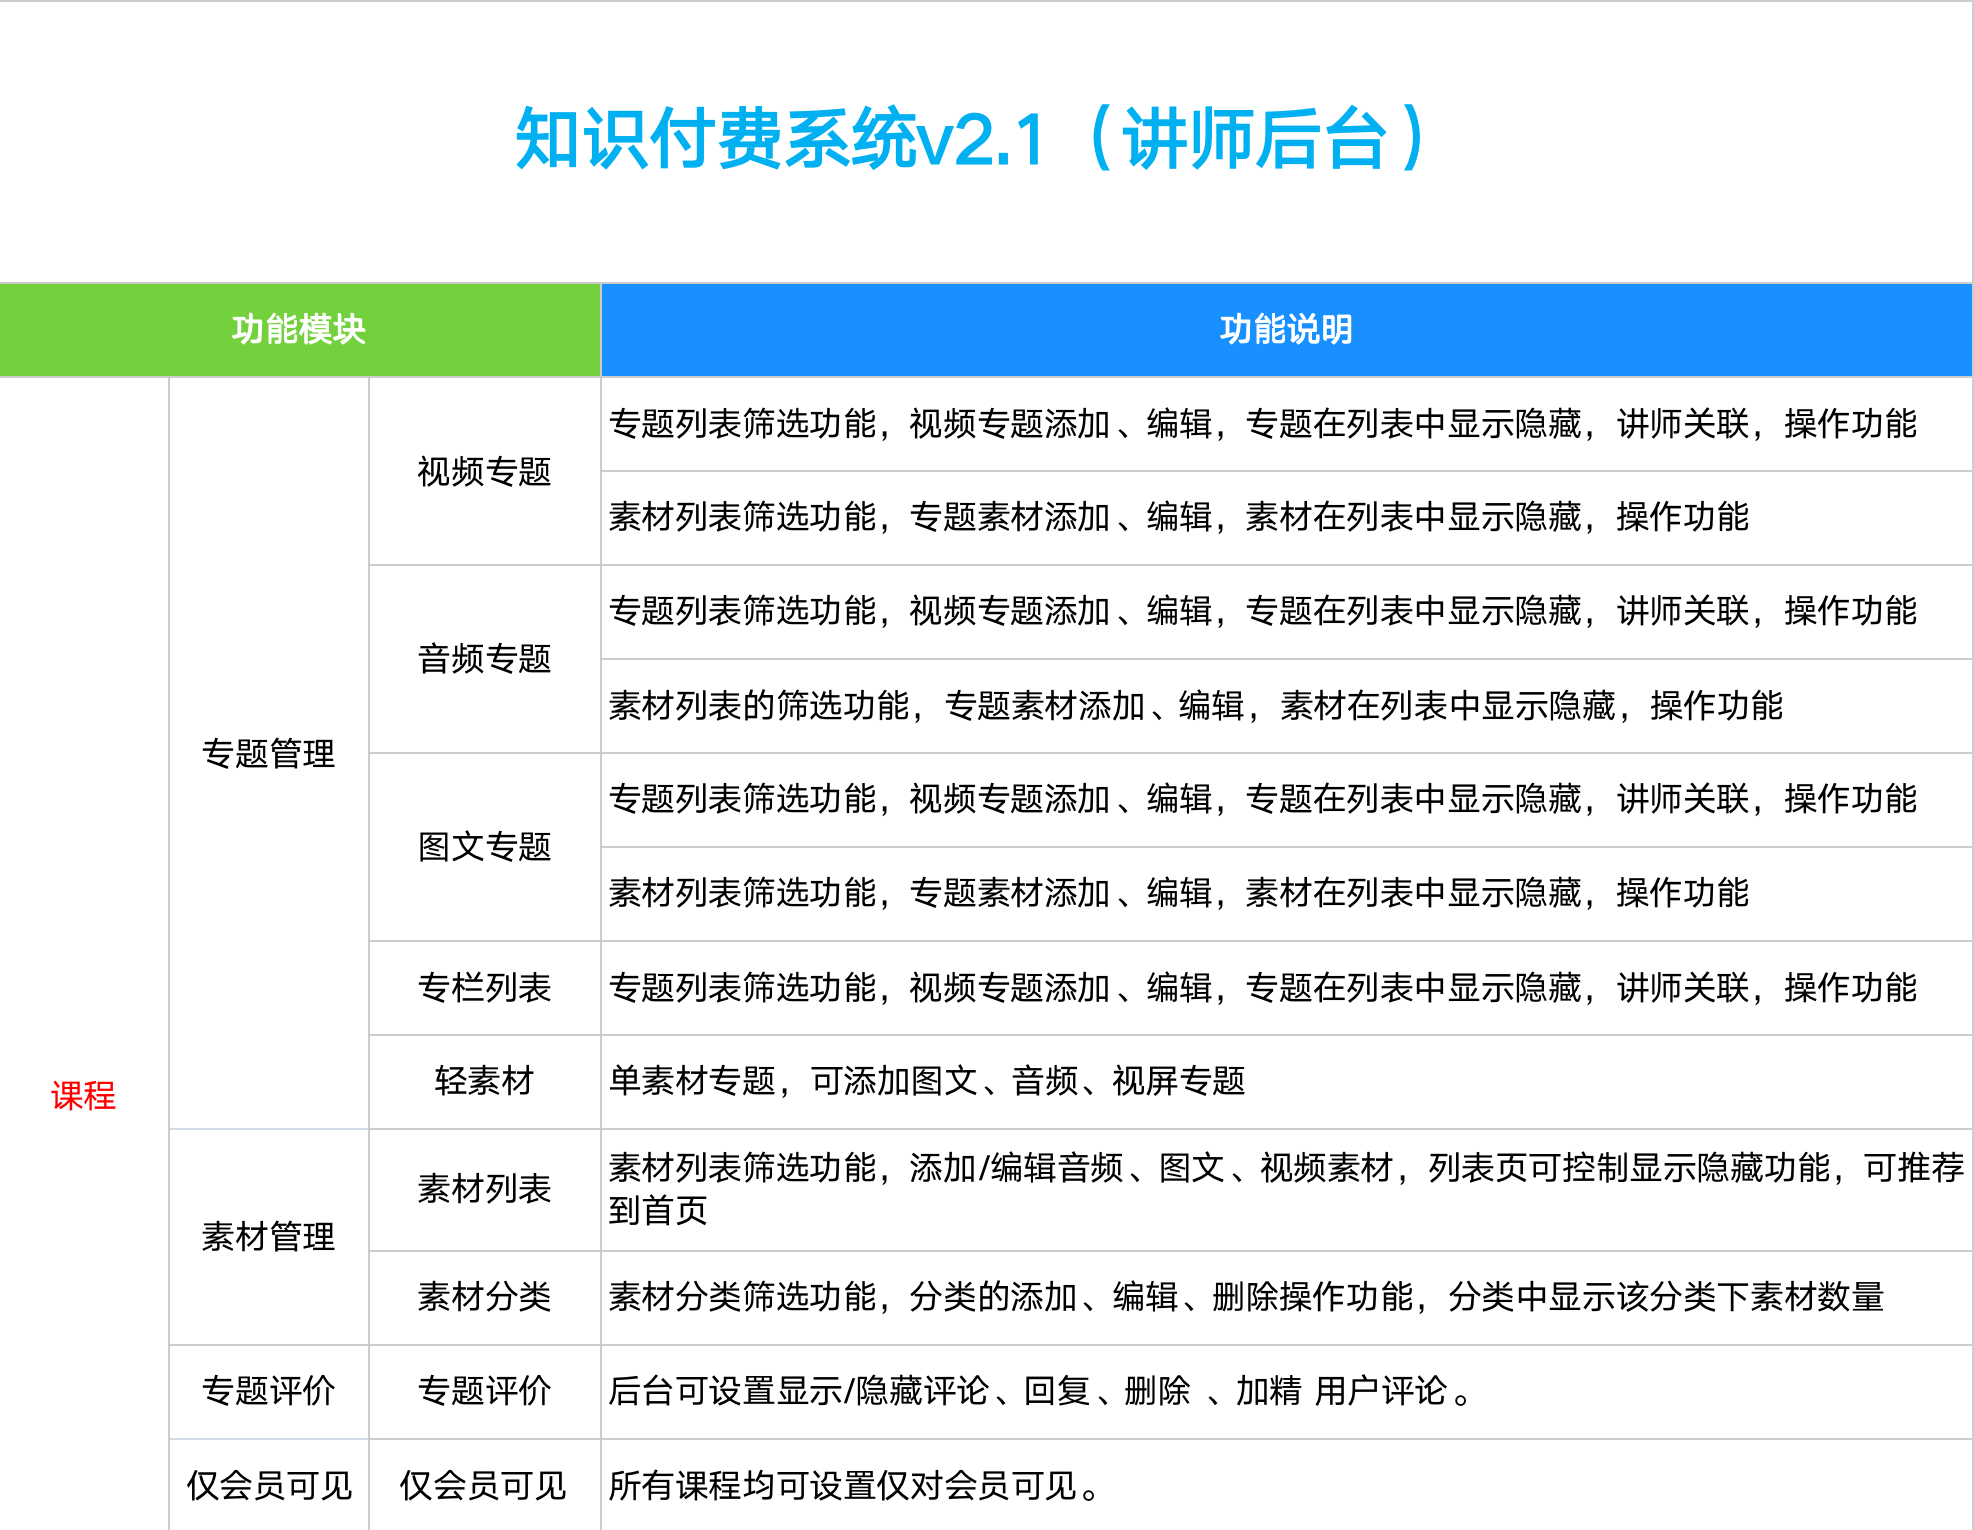Select the 视频专题 cell
The image size is (1974, 1530).
click(484, 471)
